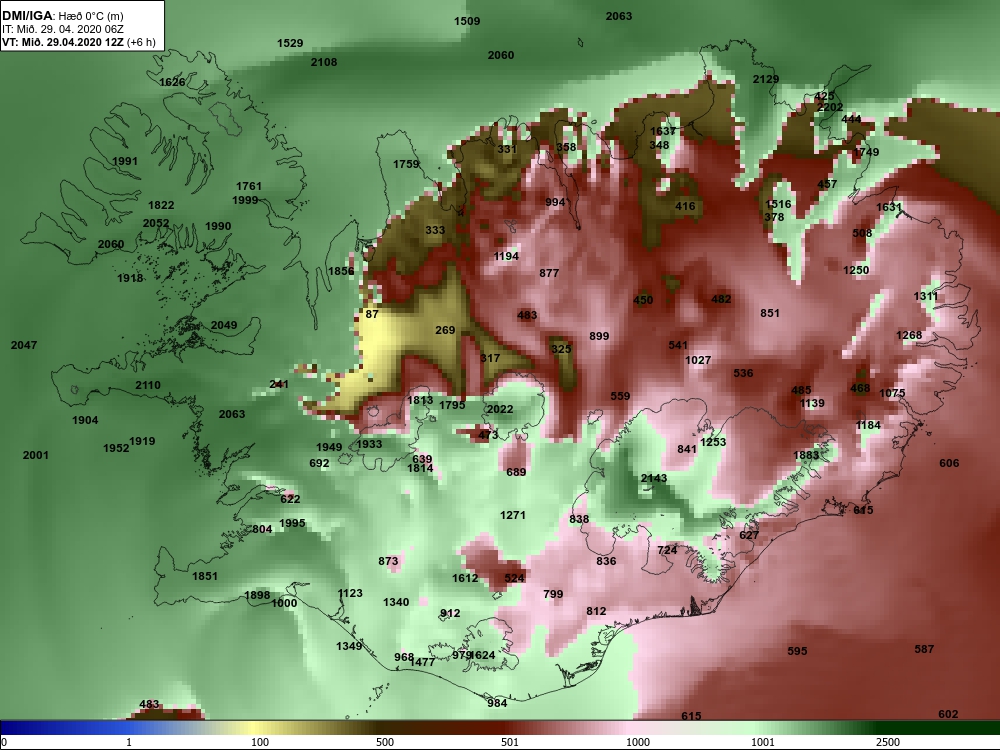Click the map value 416

pos(685,206)
